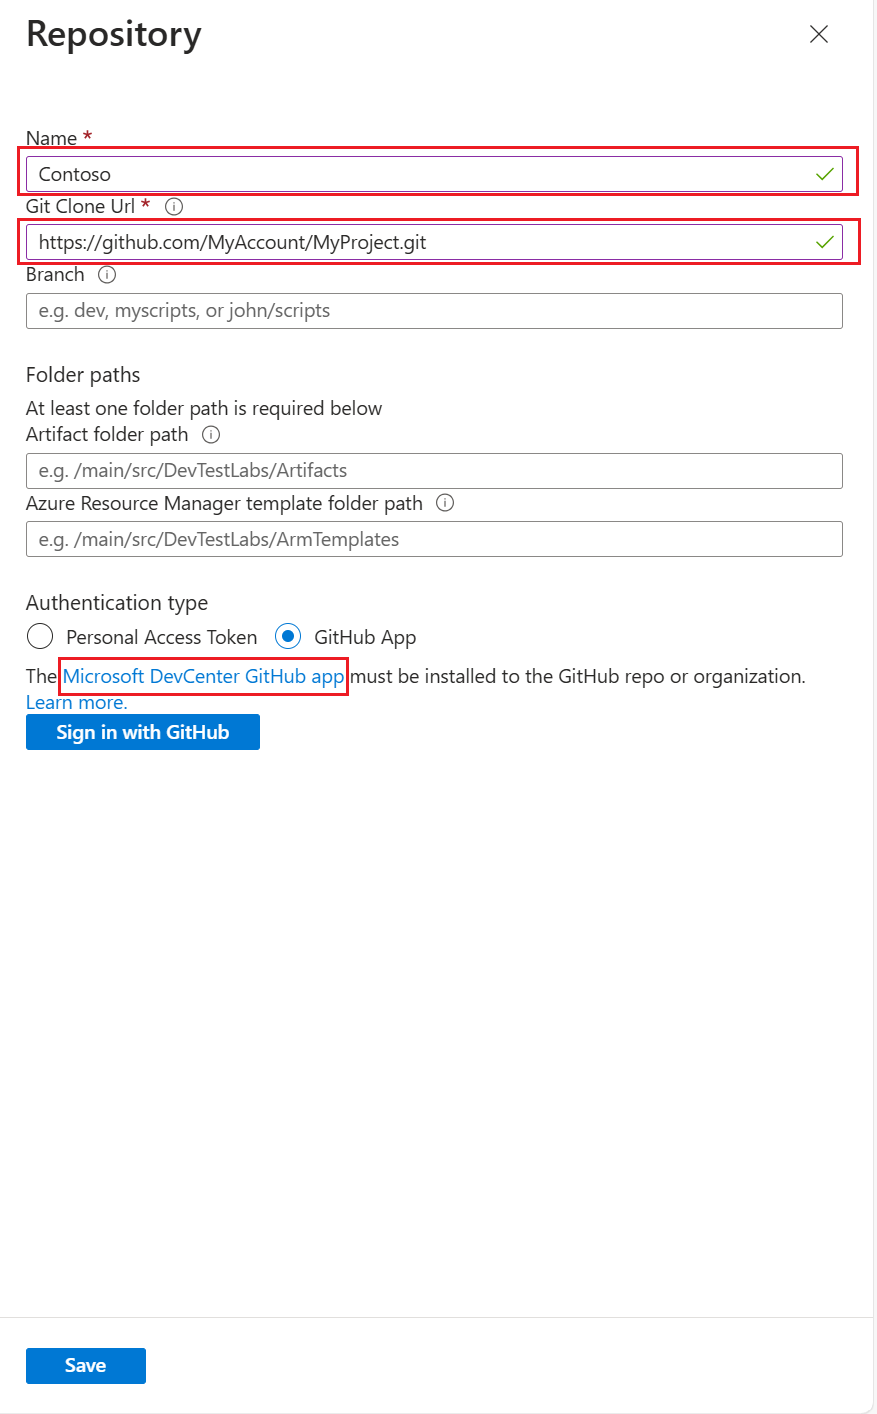Select the Personal Access Token authentication option
This screenshot has width=877, height=1414.
tap(39, 636)
